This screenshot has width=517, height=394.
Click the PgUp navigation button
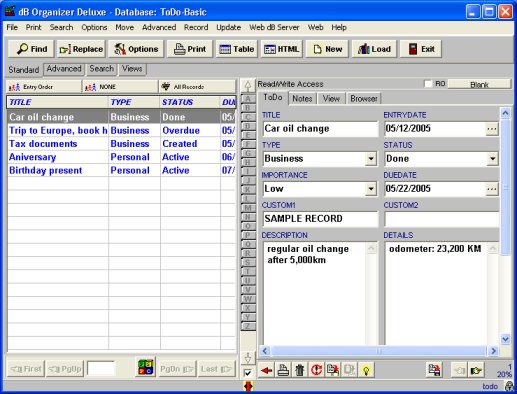65,369
